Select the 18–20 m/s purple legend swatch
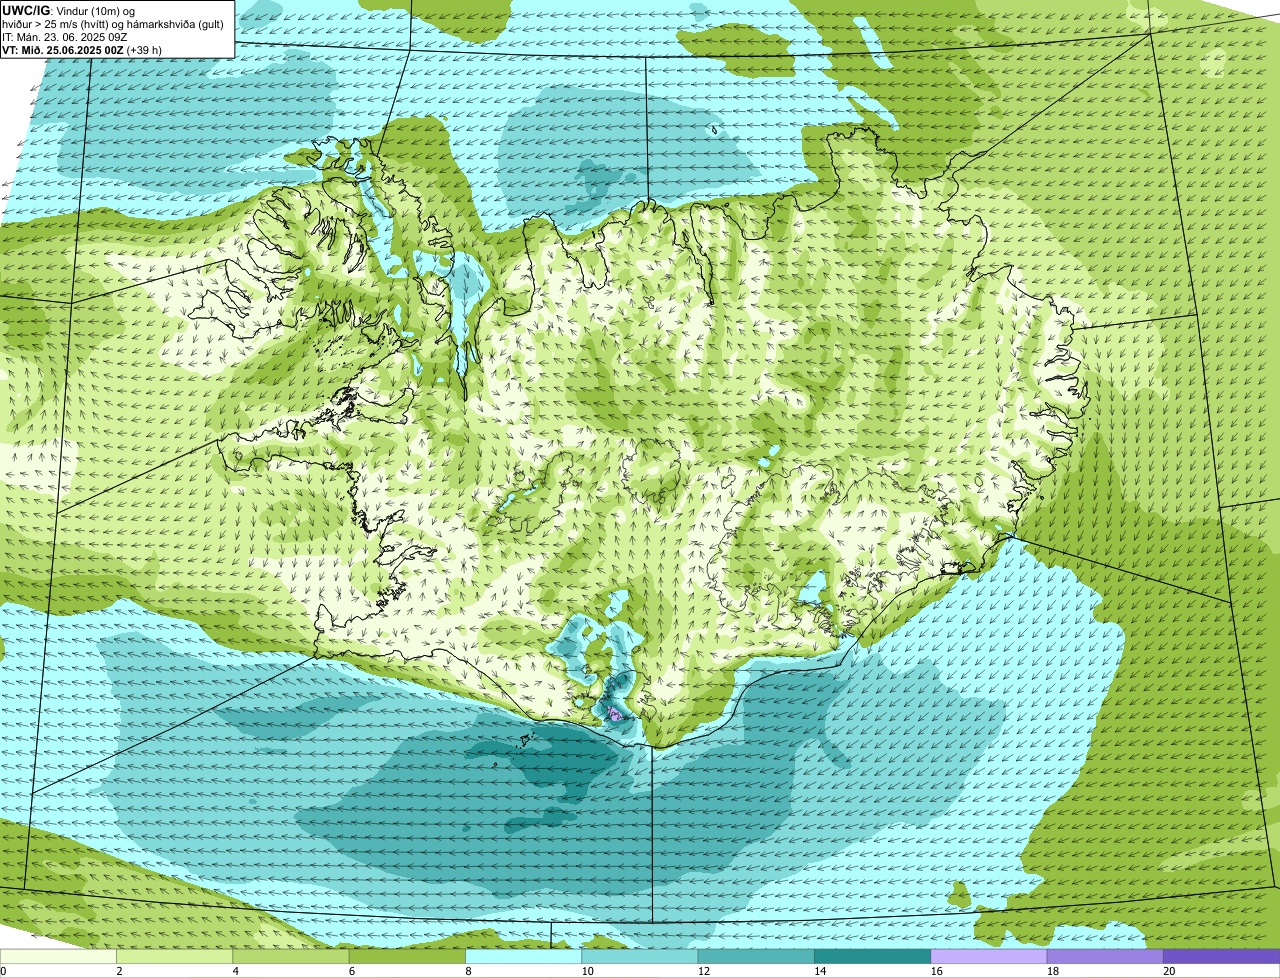 pyautogui.click(x=1105, y=956)
